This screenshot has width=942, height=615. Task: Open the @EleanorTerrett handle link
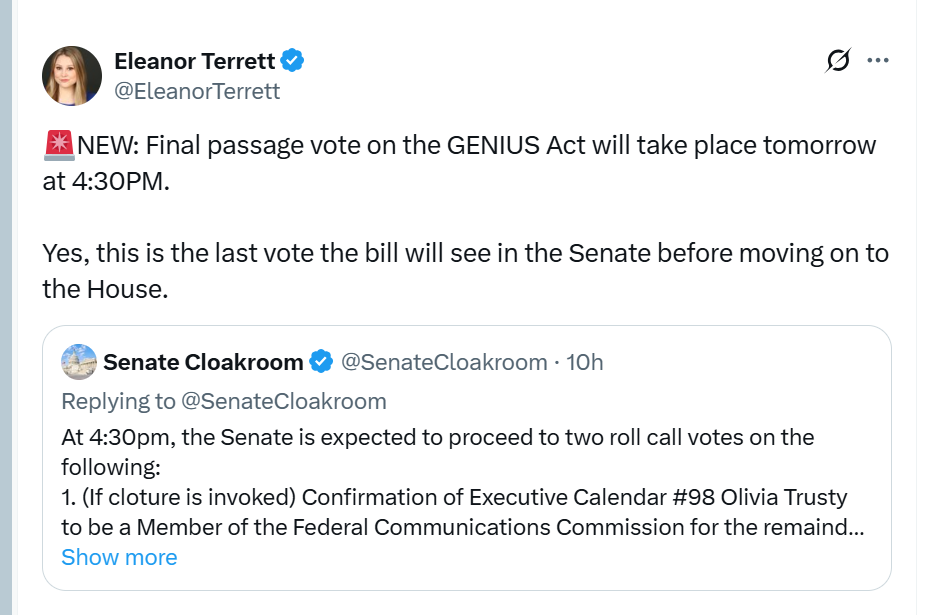click(x=197, y=91)
